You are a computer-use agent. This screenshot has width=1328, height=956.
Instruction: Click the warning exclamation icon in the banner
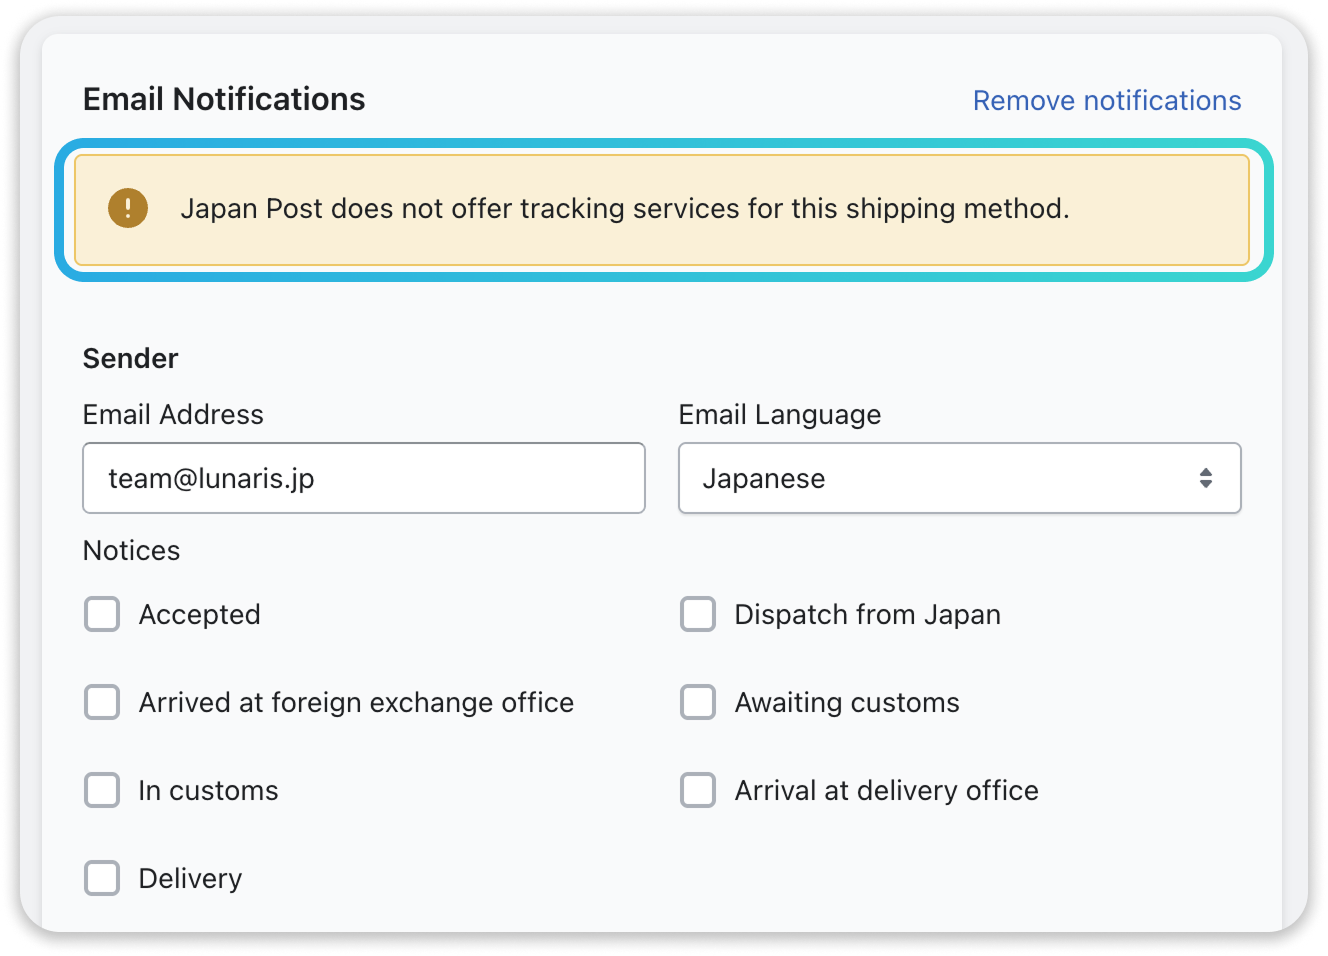tap(128, 208)
